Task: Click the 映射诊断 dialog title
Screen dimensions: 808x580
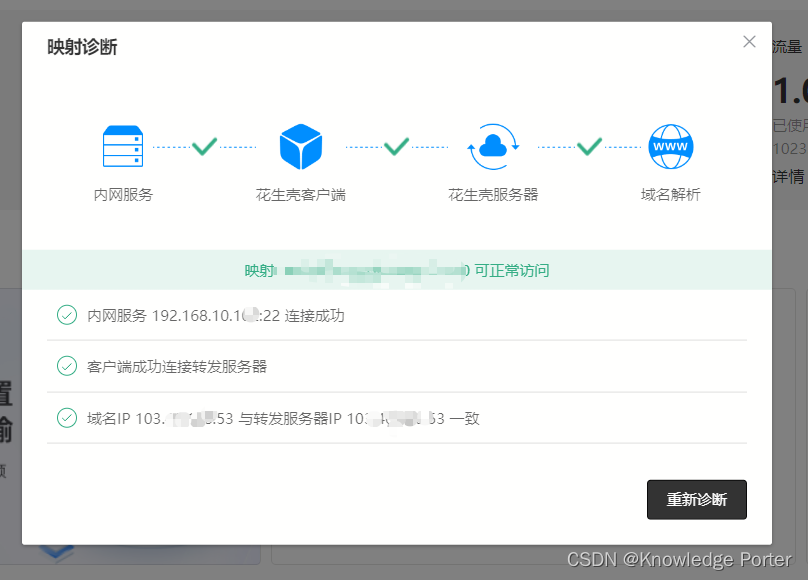Action: (x=82, y=47)
